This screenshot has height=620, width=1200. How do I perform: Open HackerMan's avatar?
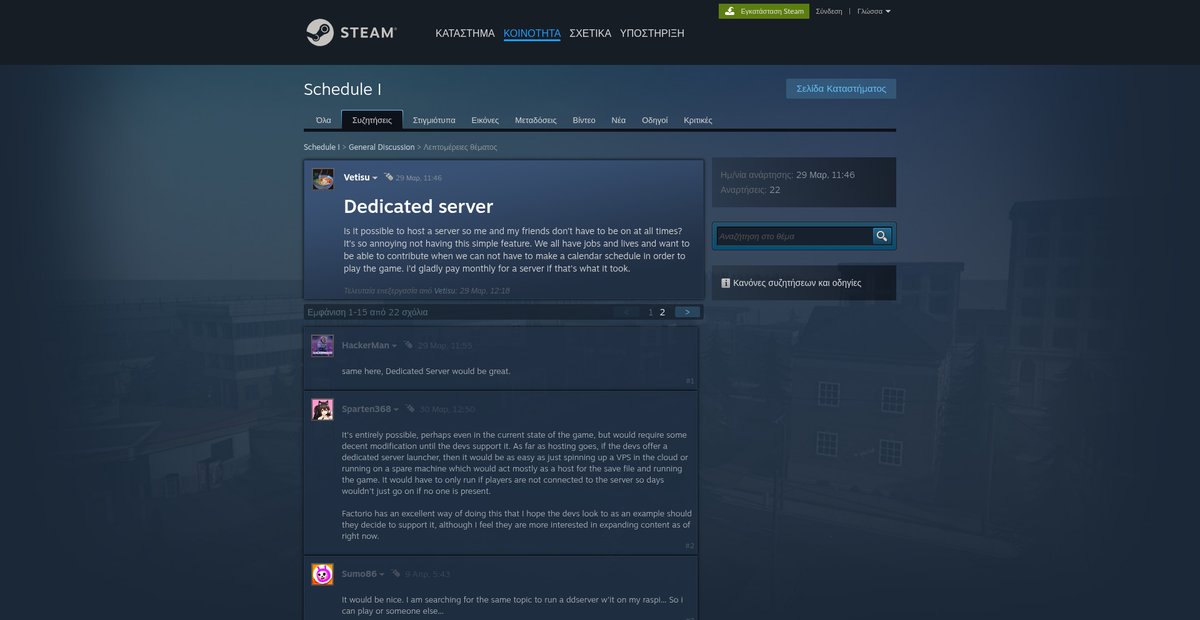click(322, 346)
